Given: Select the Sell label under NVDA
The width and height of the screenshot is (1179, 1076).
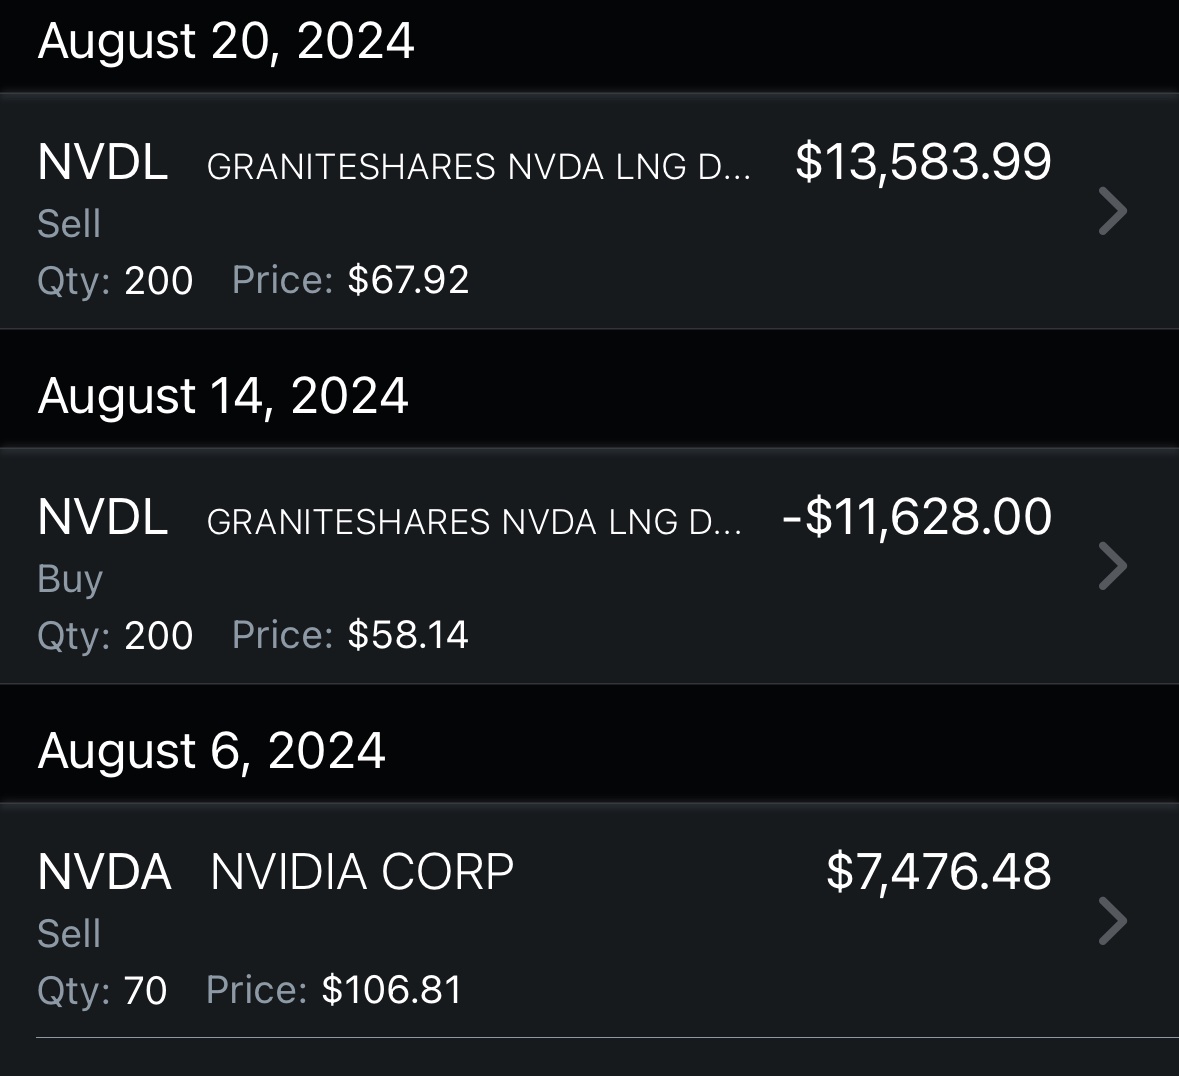Looking at the screenshot, I should click(69, 934).
